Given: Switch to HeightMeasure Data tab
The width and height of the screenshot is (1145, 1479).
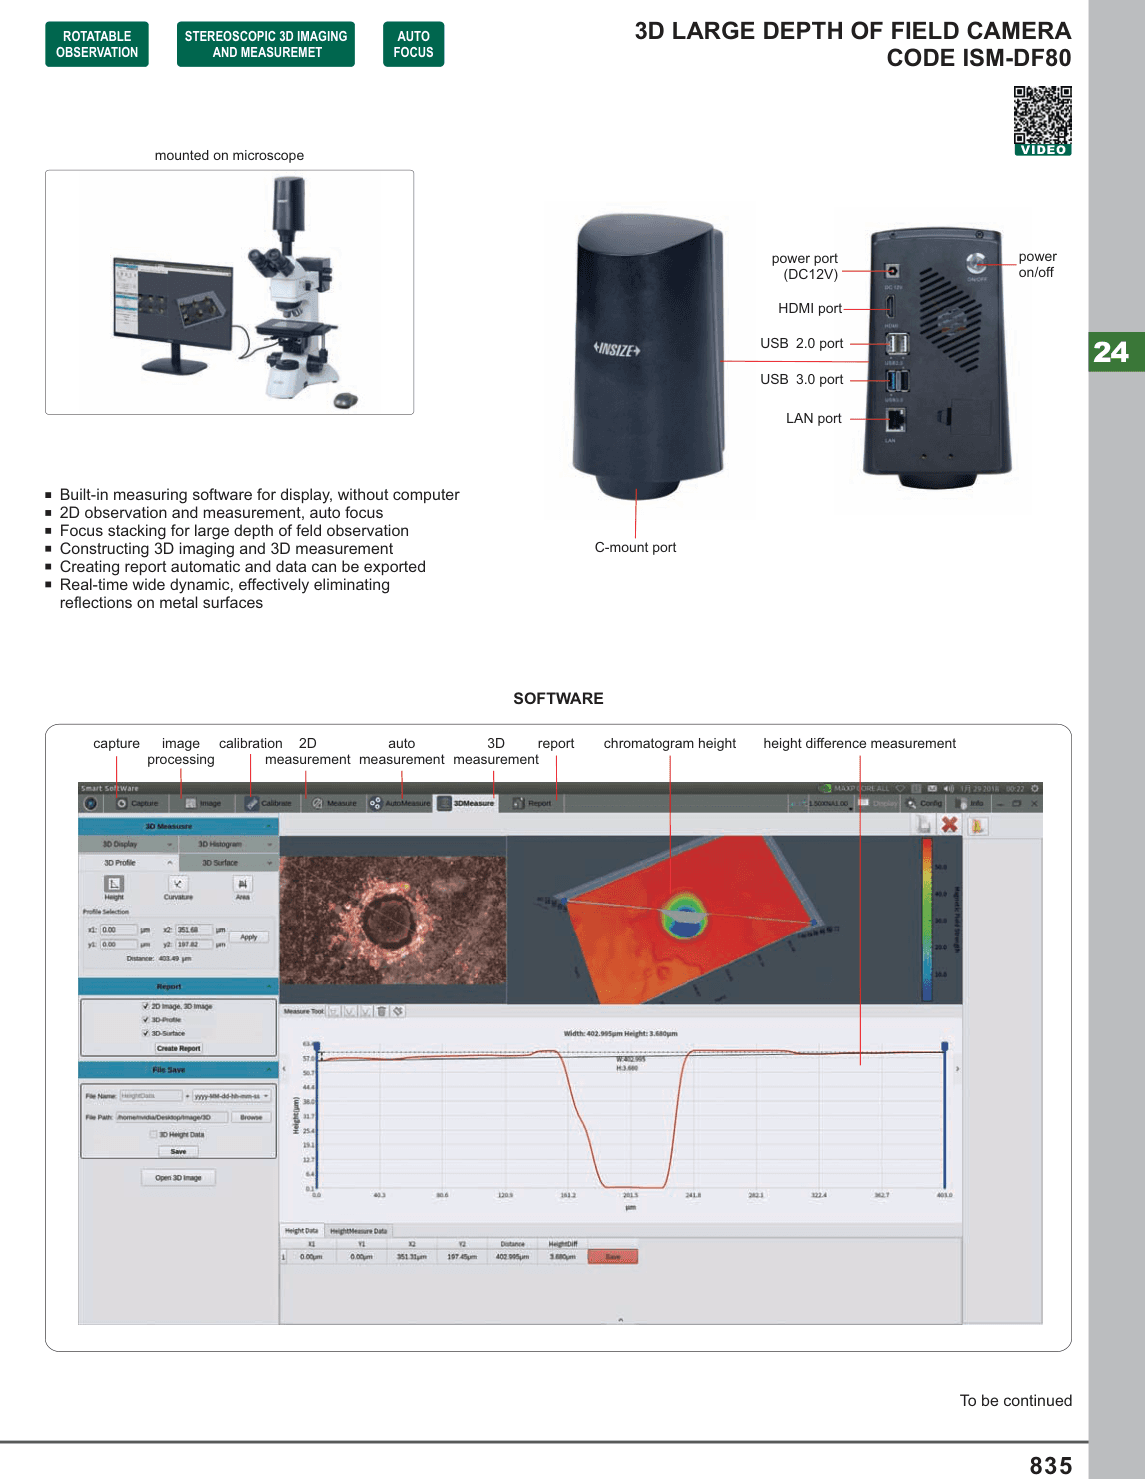Looking at the screenshot, I should (358, 1231).
